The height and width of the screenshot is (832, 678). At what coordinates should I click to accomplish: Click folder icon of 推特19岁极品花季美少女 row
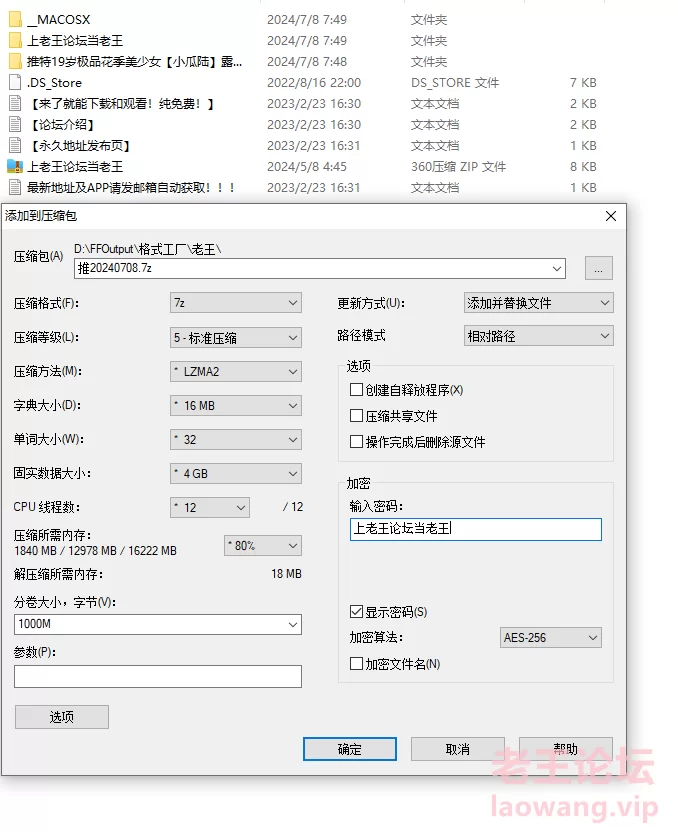click(15, 62)
